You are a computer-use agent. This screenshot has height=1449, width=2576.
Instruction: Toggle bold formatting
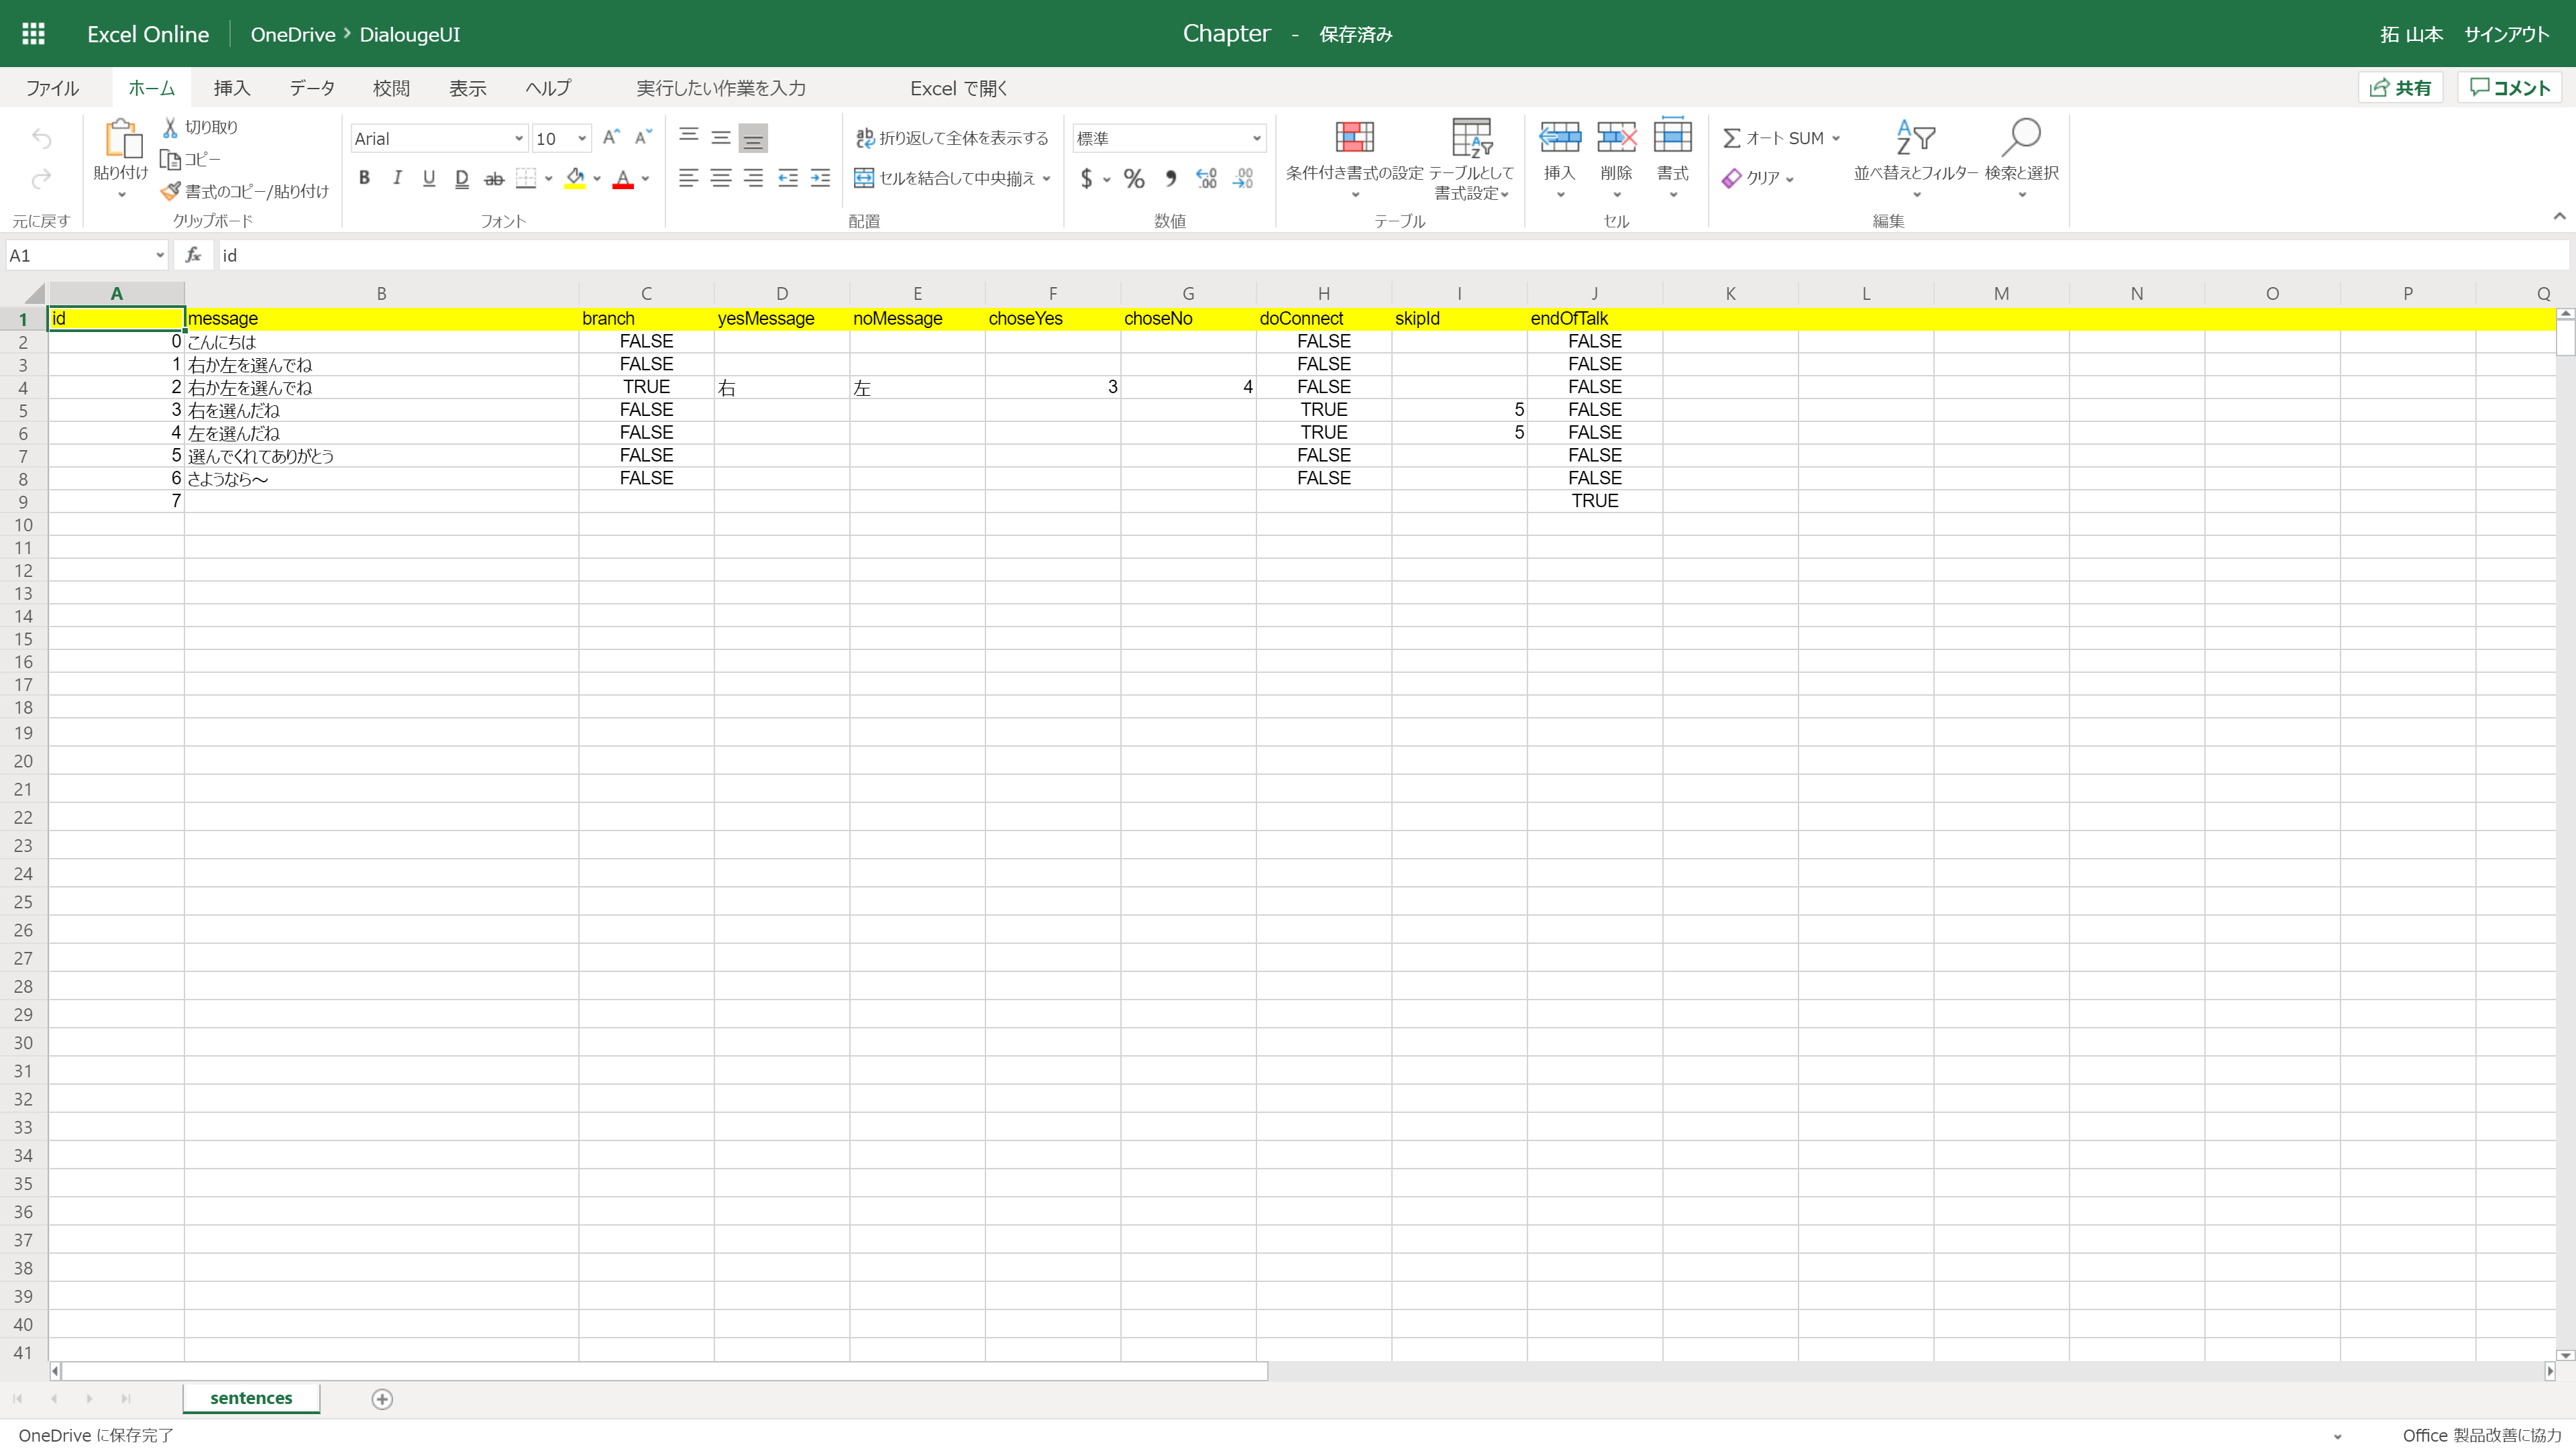[364, 178]
